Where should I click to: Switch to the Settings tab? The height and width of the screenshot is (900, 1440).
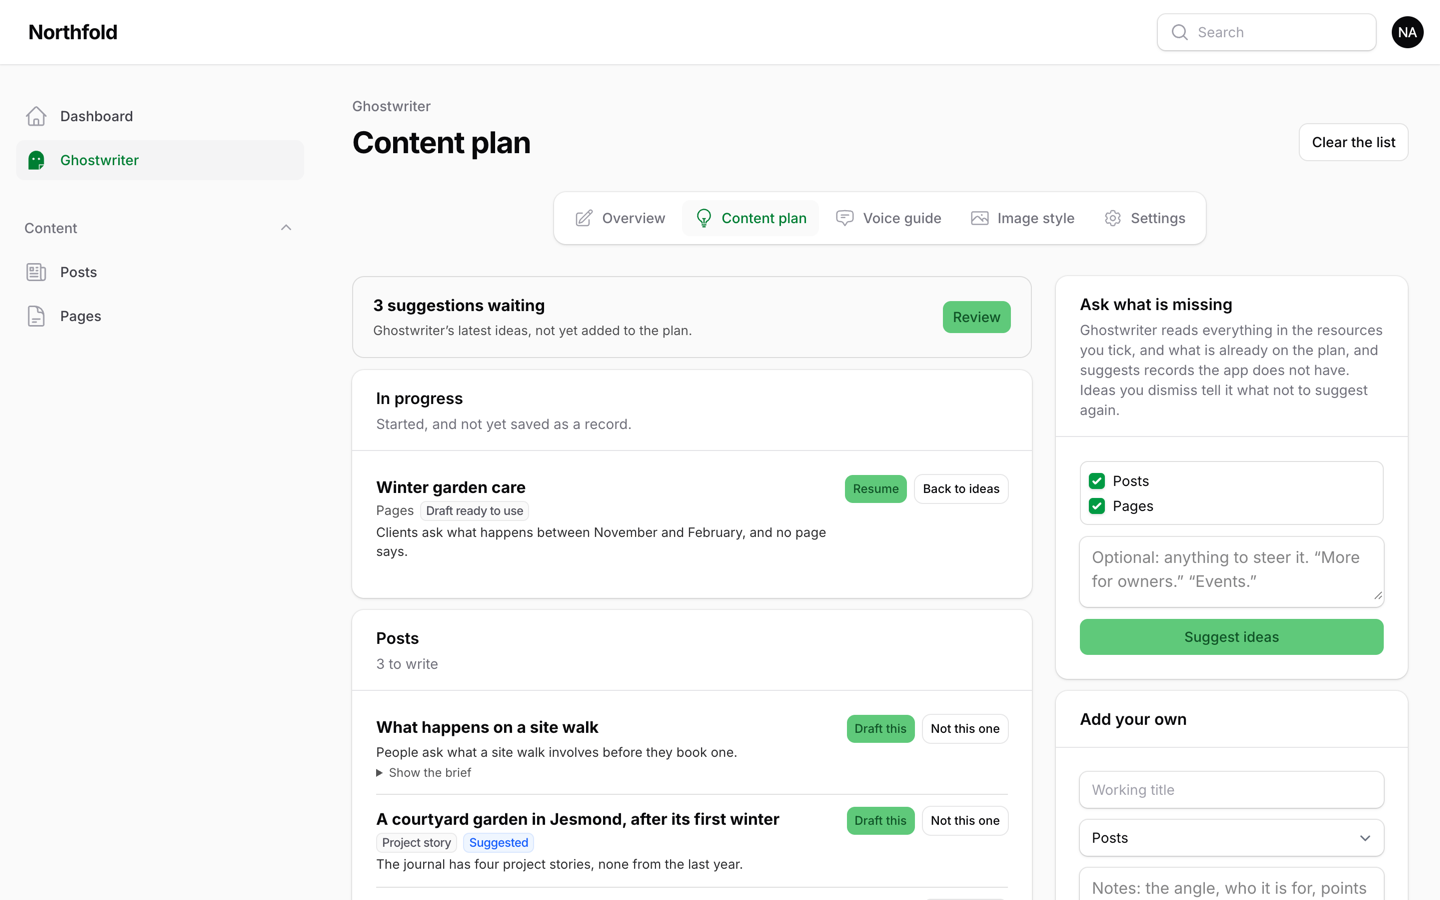coord(1145,218)
